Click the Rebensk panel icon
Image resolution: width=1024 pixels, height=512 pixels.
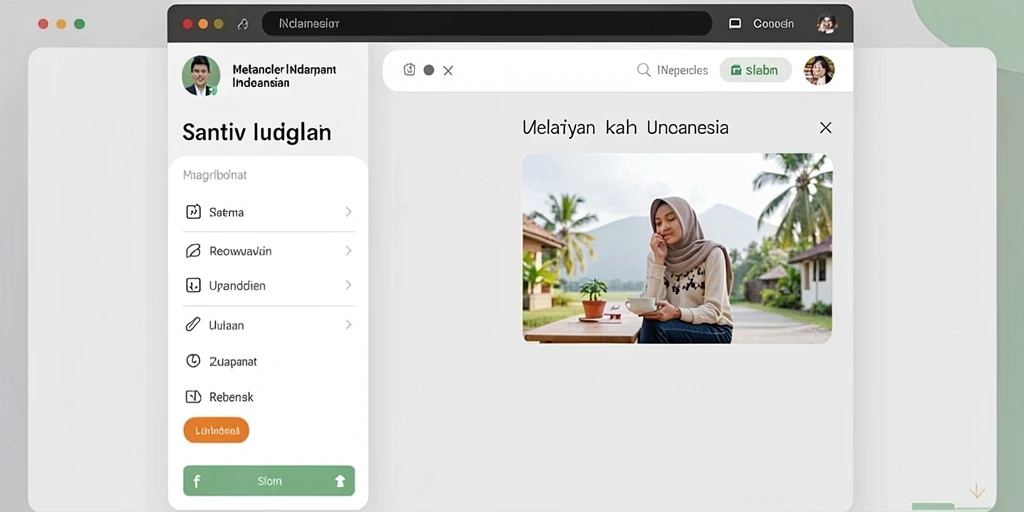(x=193, y=396)
